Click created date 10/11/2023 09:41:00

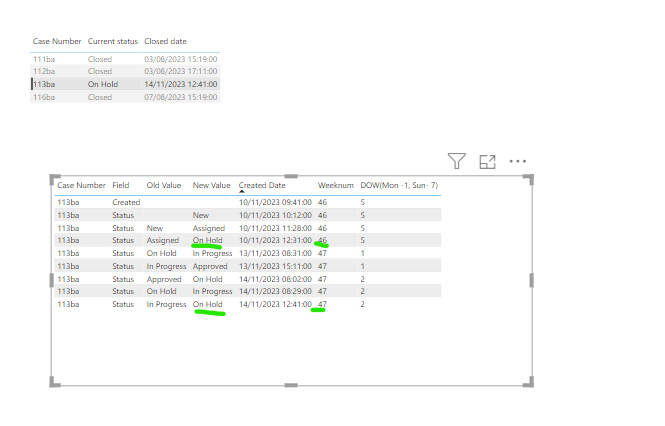click(x=275, y=202)
